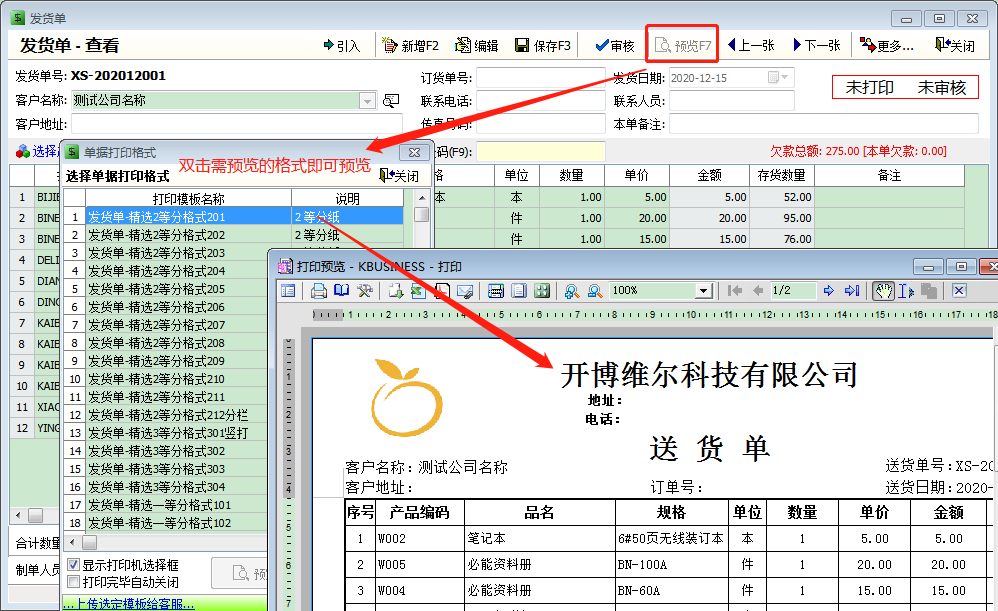Click the 联系人员 input field
The image size is (998, 611).
[x=732, y=101]
